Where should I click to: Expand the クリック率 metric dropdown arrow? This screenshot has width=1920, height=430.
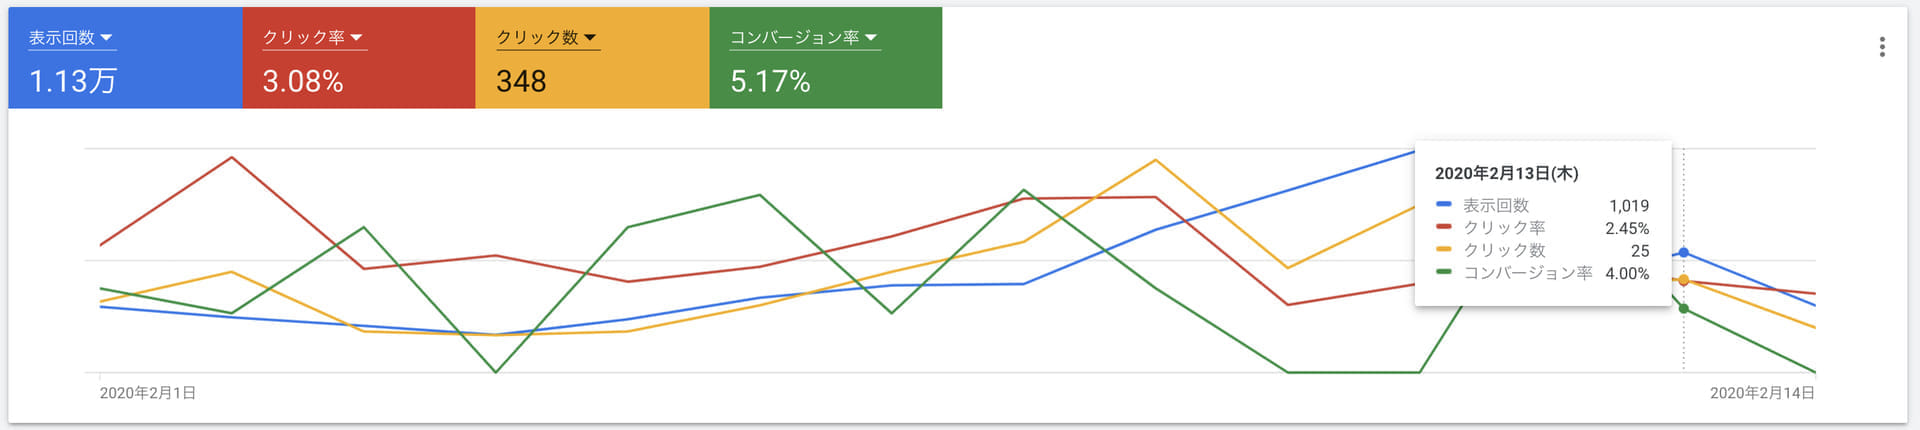pyautogui.click(x=357, y=38)
